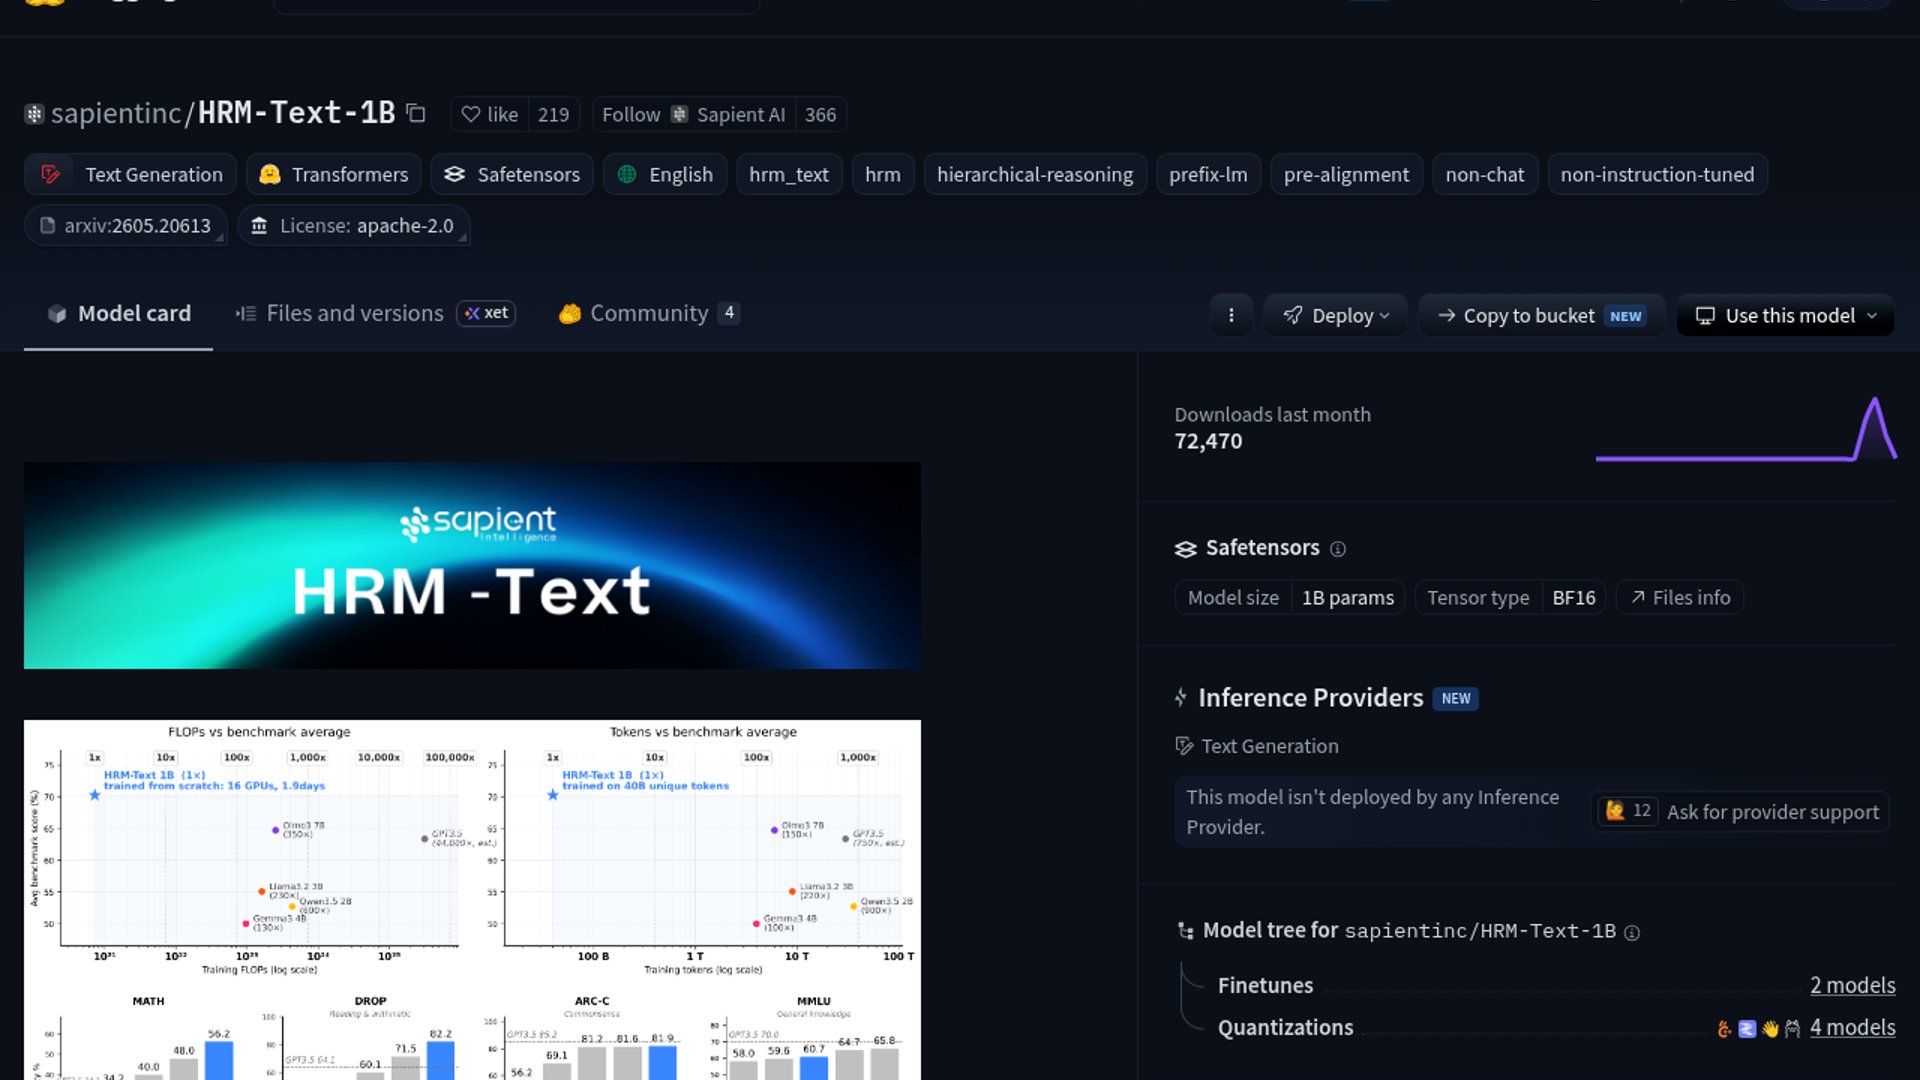
Task: Open the 219 likes count
Action: tap(553, 114)
